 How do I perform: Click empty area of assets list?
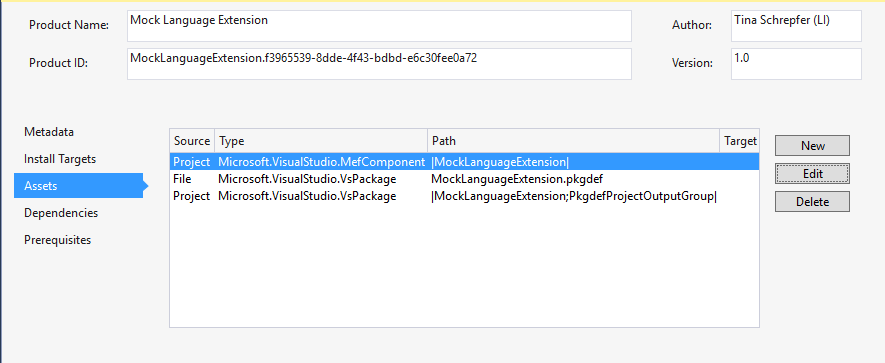465,265
